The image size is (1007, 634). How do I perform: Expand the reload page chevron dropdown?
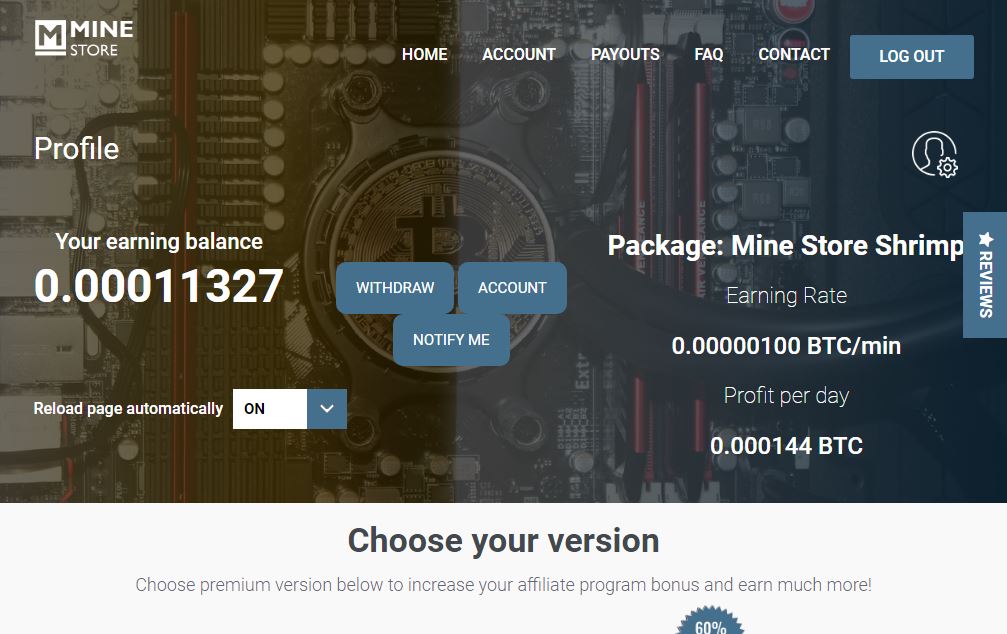click(x=327, y=409)
